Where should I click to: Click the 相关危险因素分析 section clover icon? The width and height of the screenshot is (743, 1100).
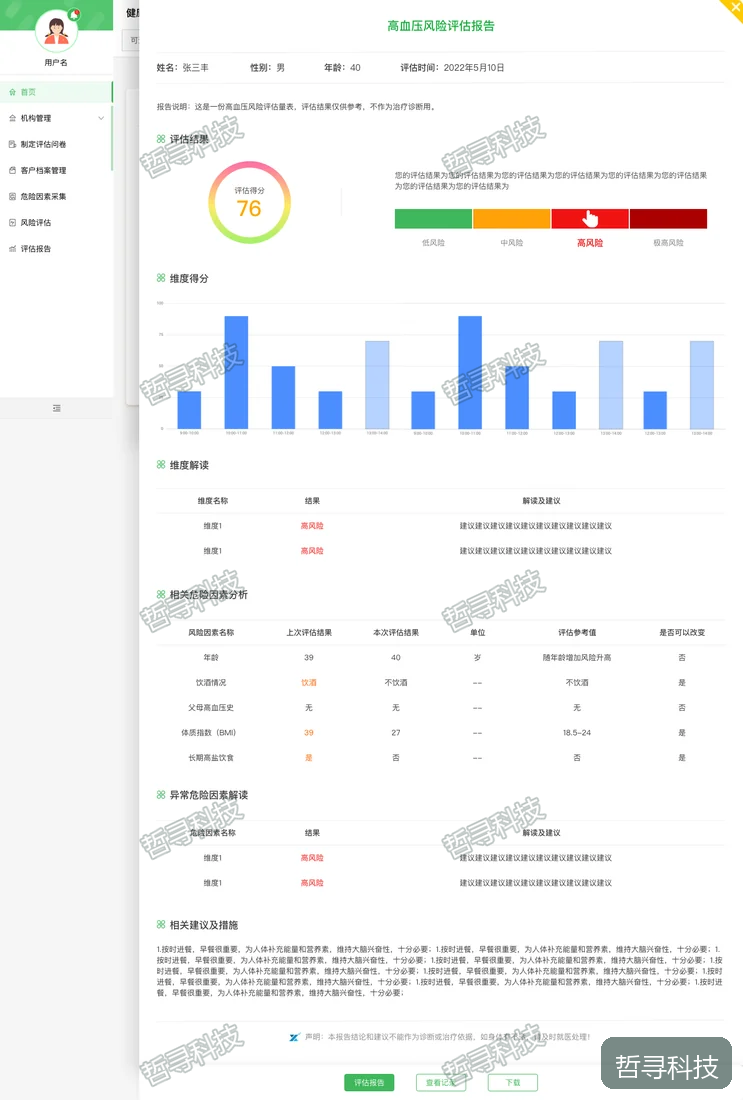pyautogui.click(x=161, y=594)
